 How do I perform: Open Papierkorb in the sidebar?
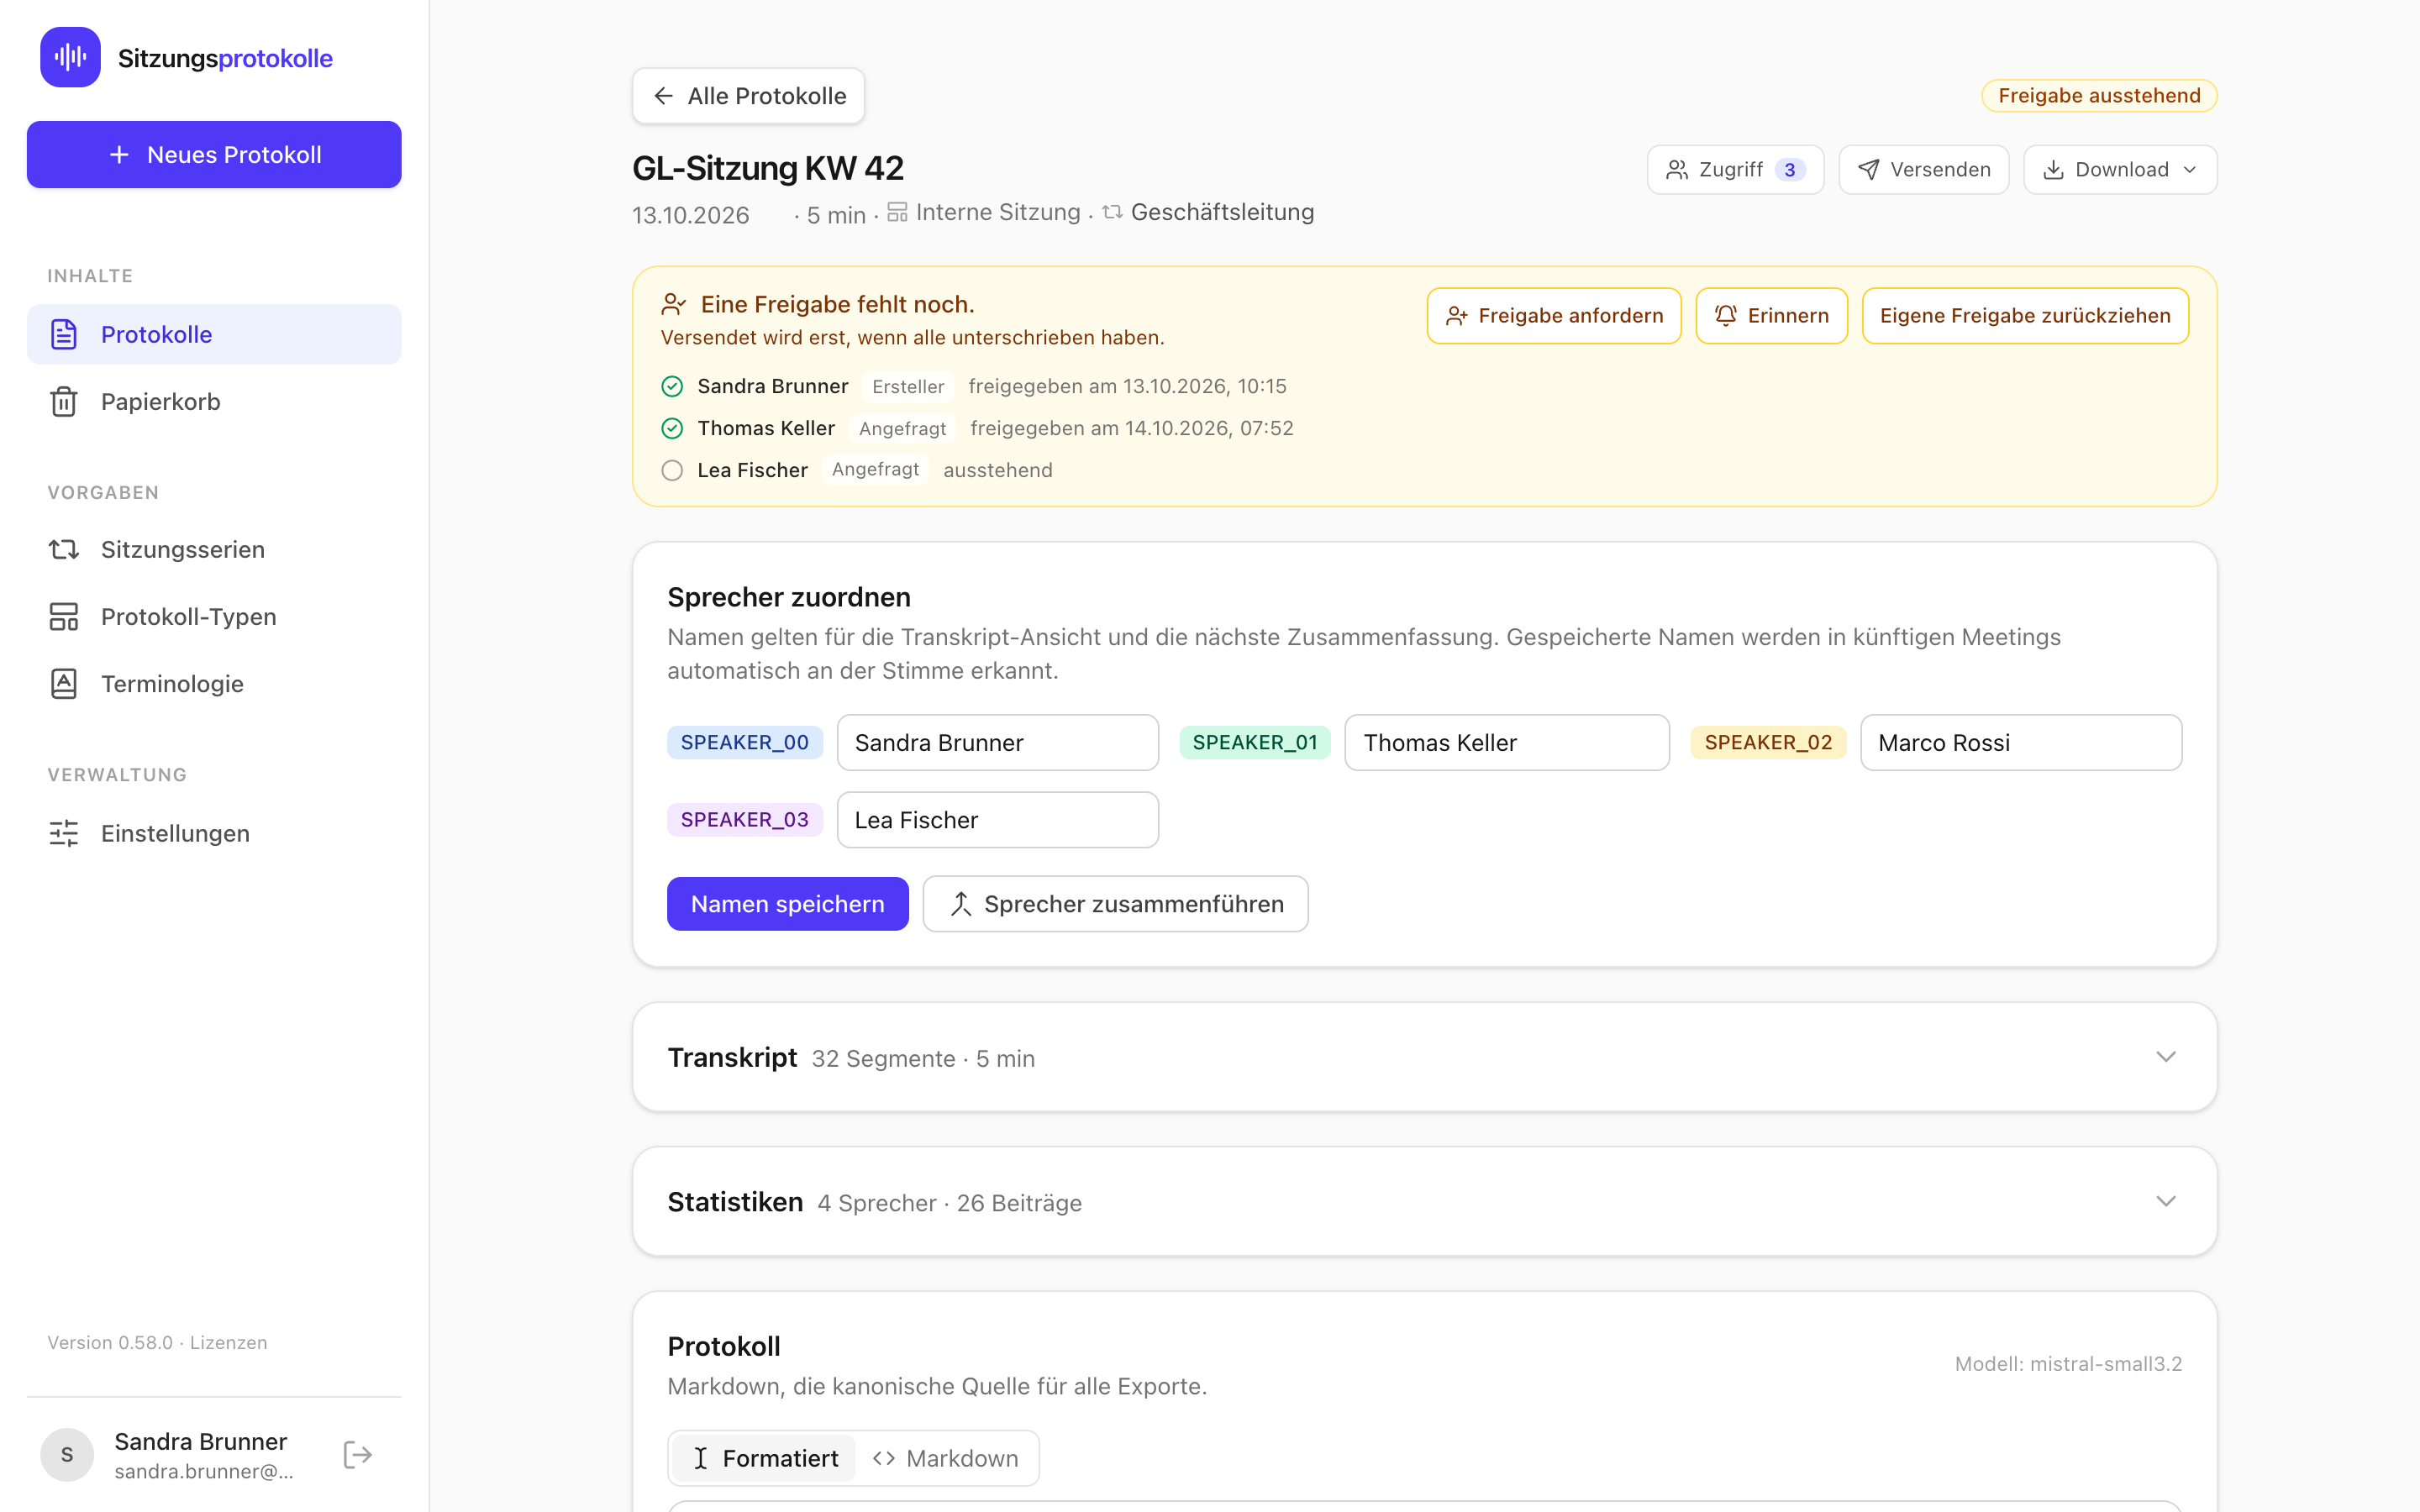(x=214, y=401)
